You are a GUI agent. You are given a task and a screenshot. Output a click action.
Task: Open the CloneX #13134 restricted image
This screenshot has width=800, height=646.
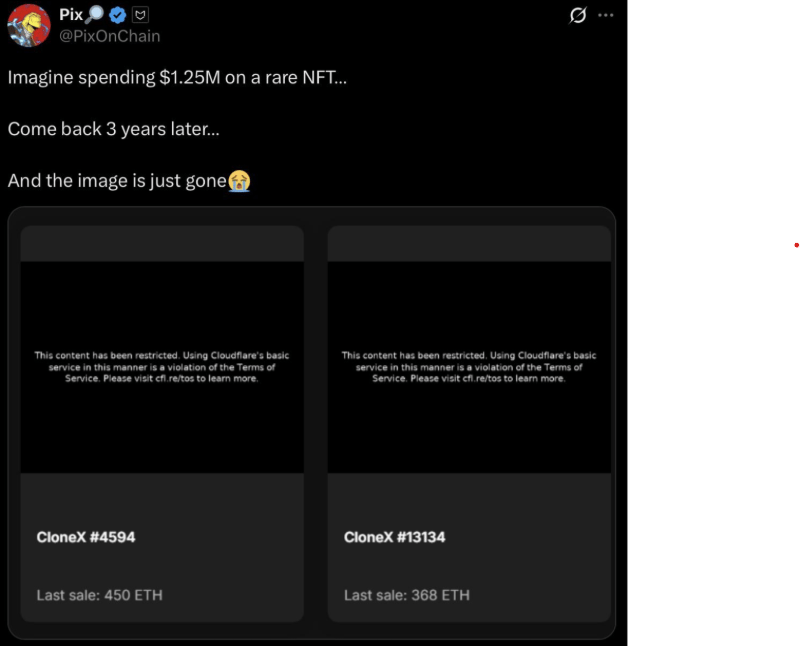click(x=469, y=367)
